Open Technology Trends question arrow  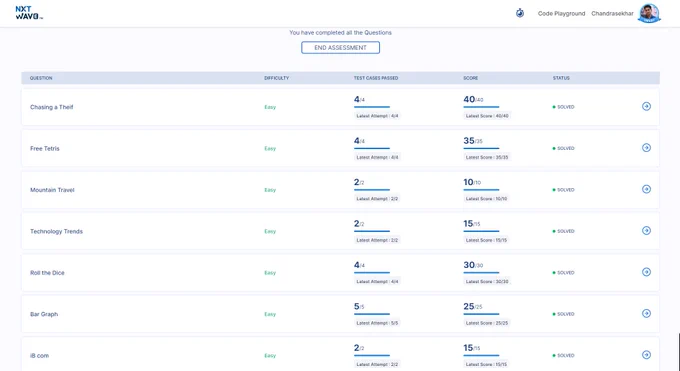646,230
